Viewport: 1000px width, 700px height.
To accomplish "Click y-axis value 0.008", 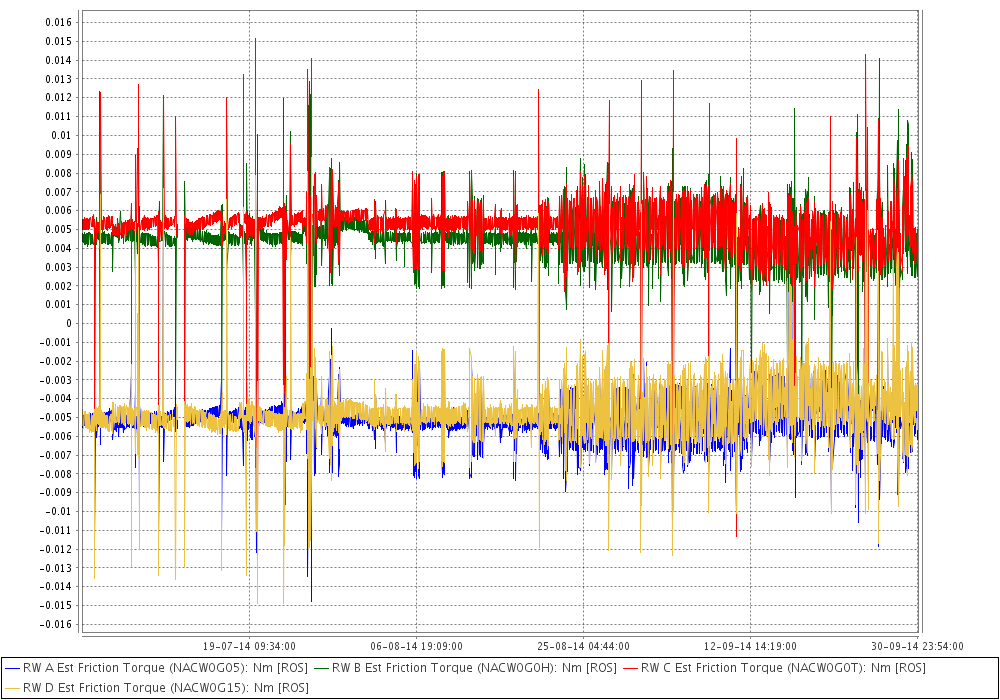I will click(x=59, y=173).
